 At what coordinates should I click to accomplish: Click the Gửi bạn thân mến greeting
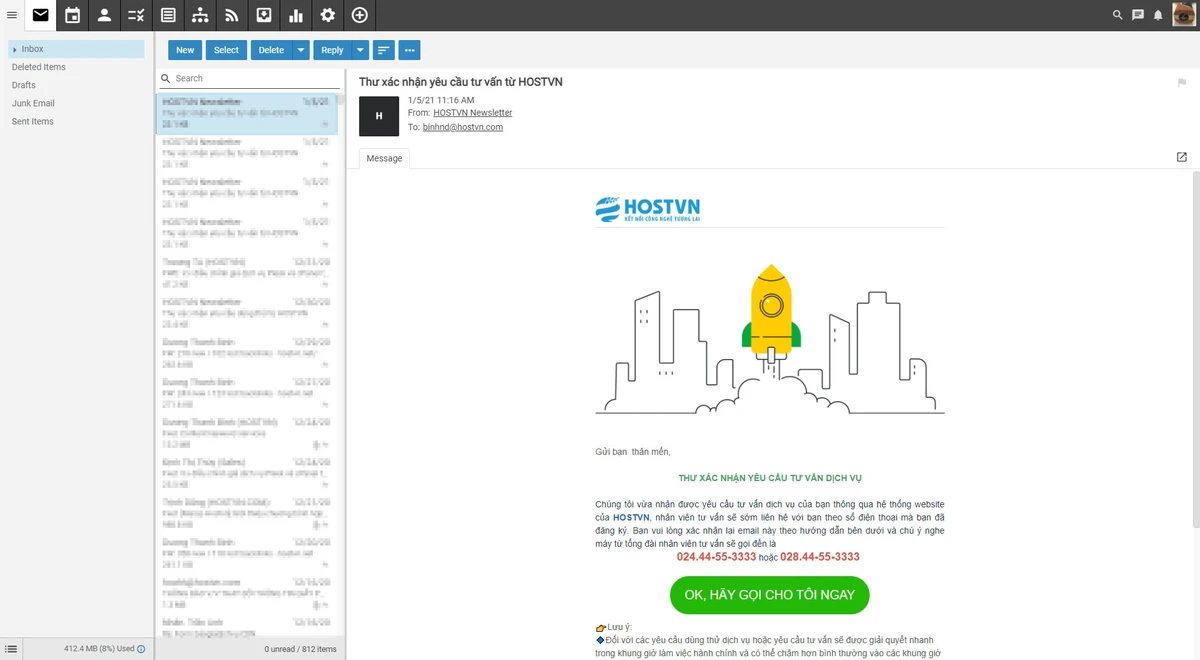pos(633,452)
